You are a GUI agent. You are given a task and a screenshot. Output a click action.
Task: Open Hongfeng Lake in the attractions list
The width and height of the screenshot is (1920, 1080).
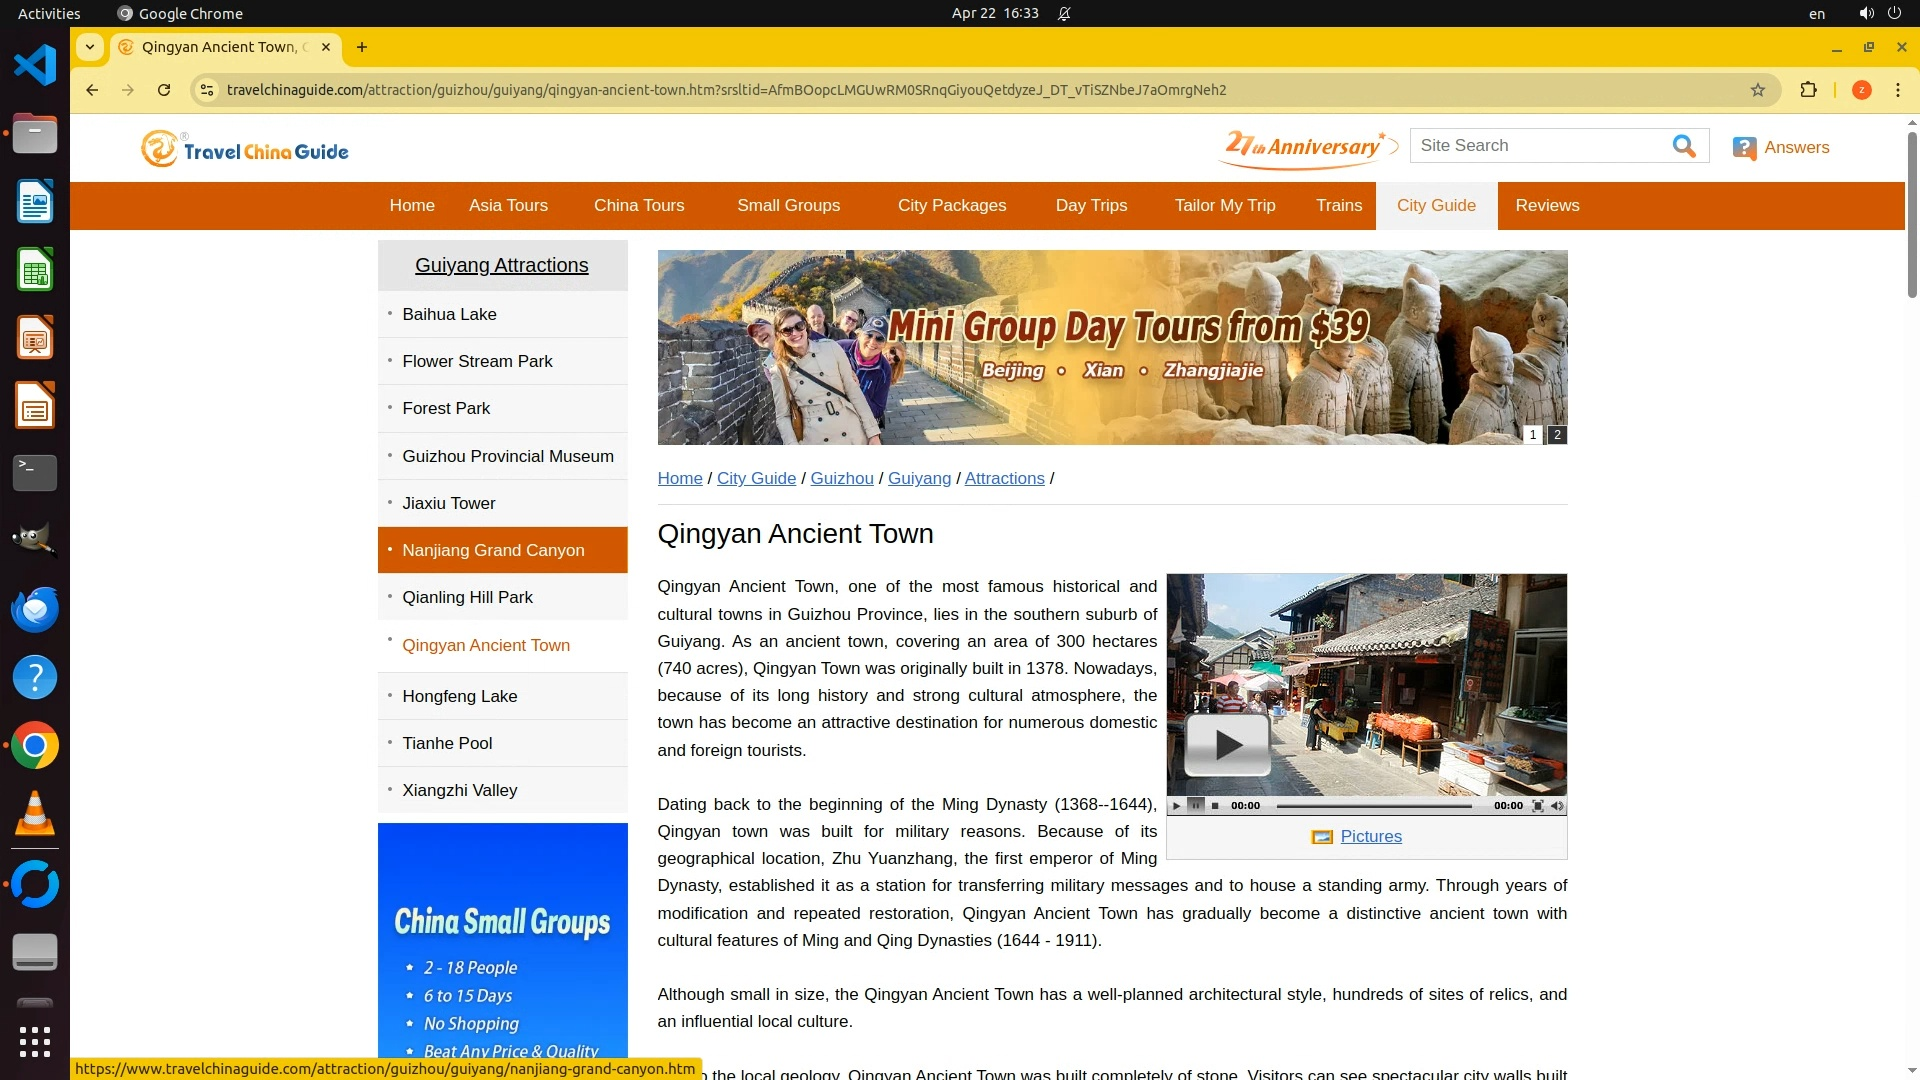[x=460, y=697]
